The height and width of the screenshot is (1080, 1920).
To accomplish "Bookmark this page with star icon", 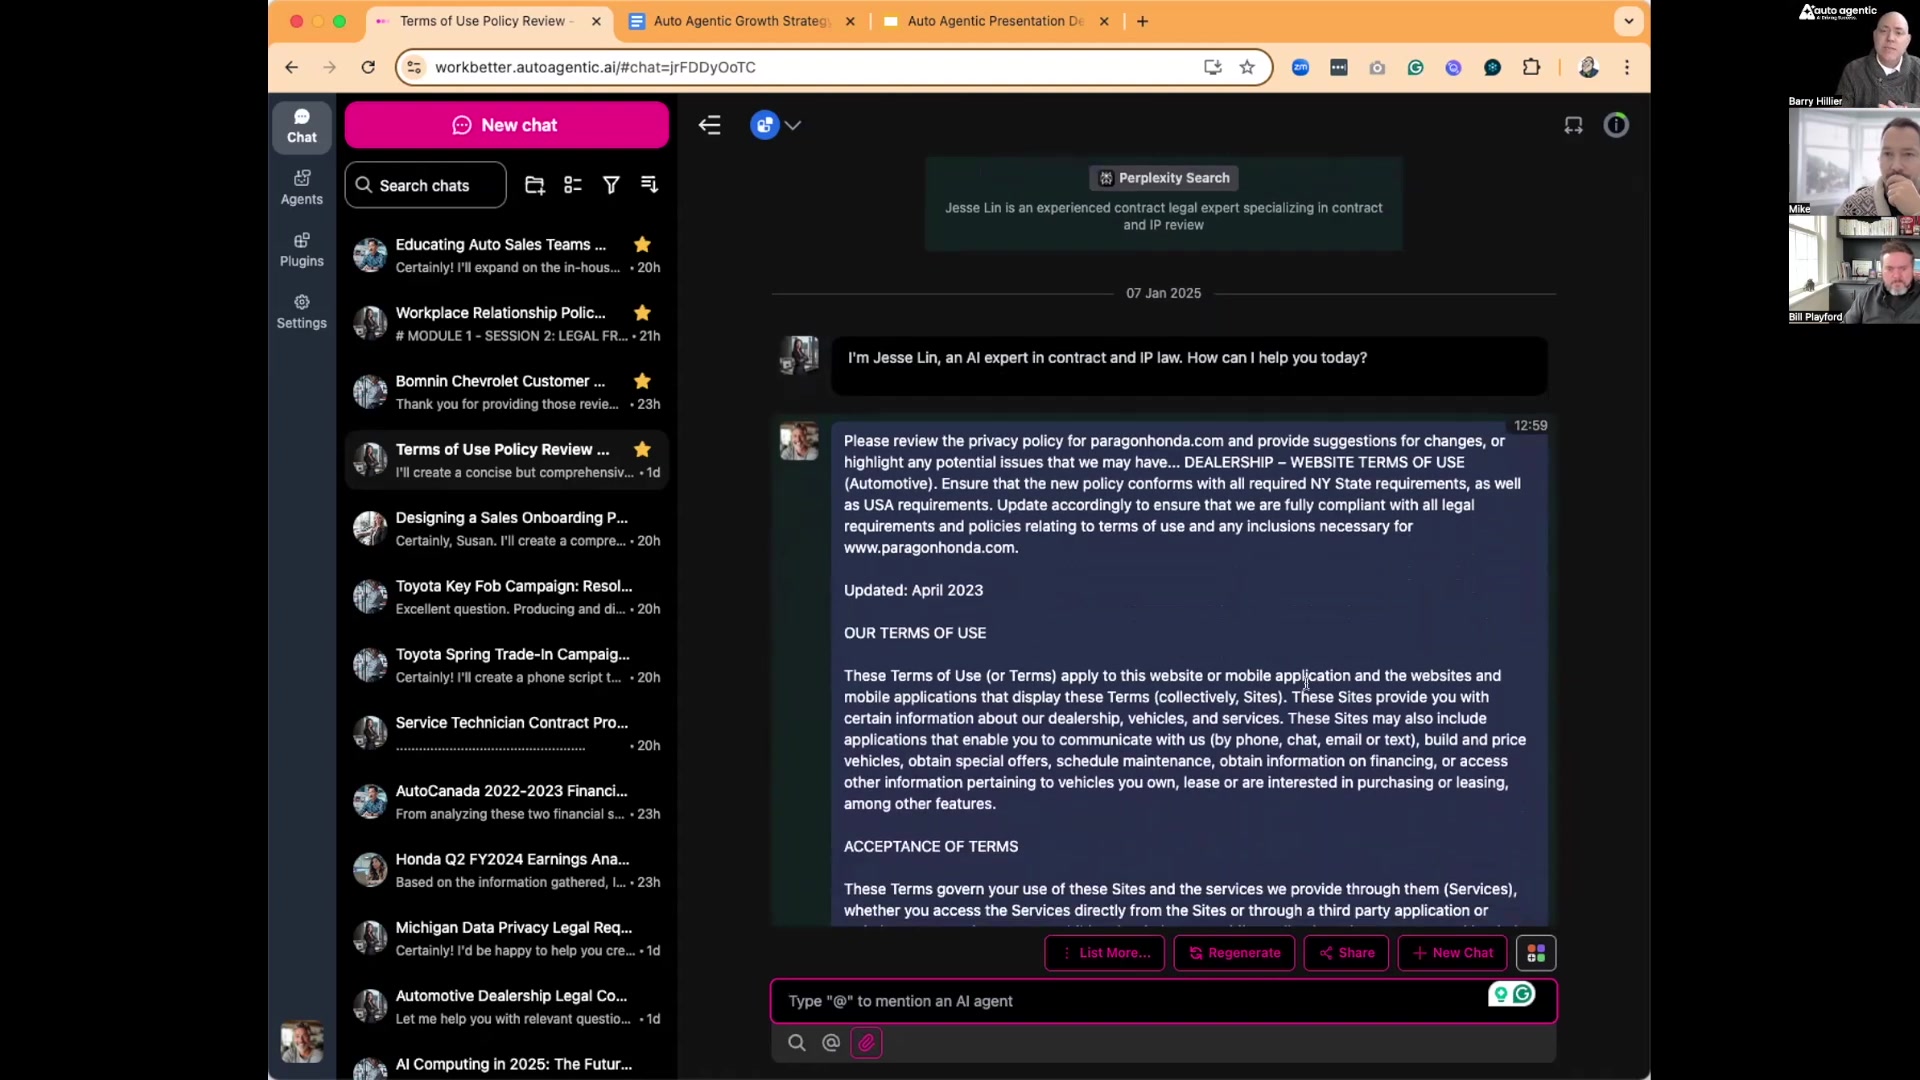I will pos(1247,67).
